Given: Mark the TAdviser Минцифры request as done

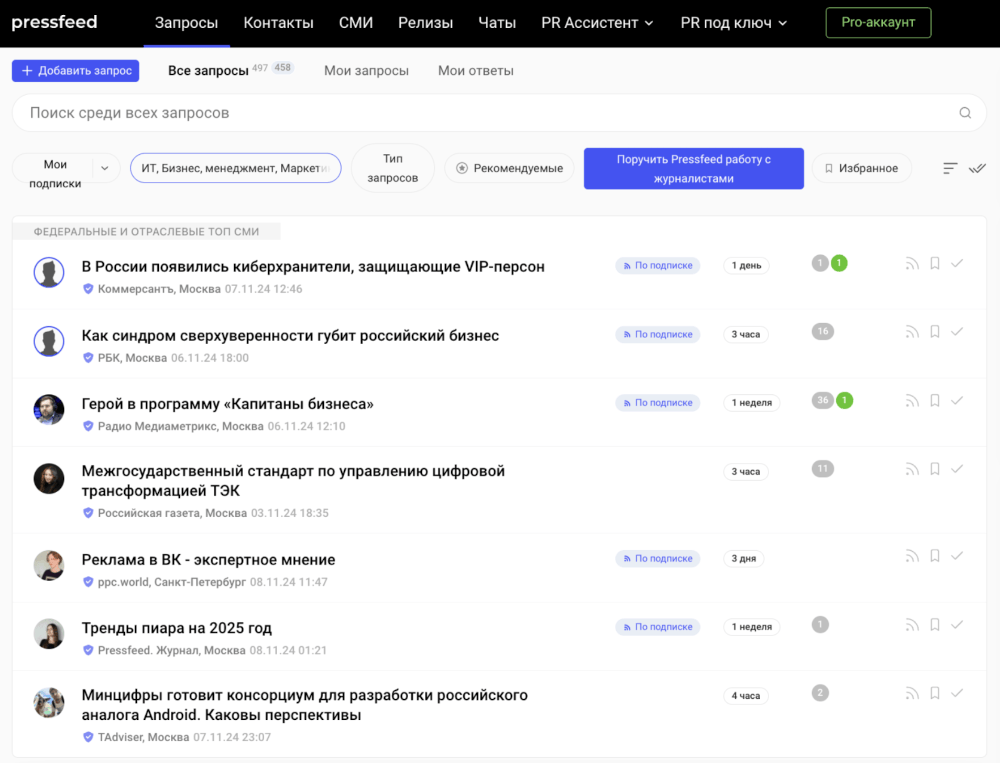Looking at the screenshot, I should pyautogui.click(x=957, y=693).
